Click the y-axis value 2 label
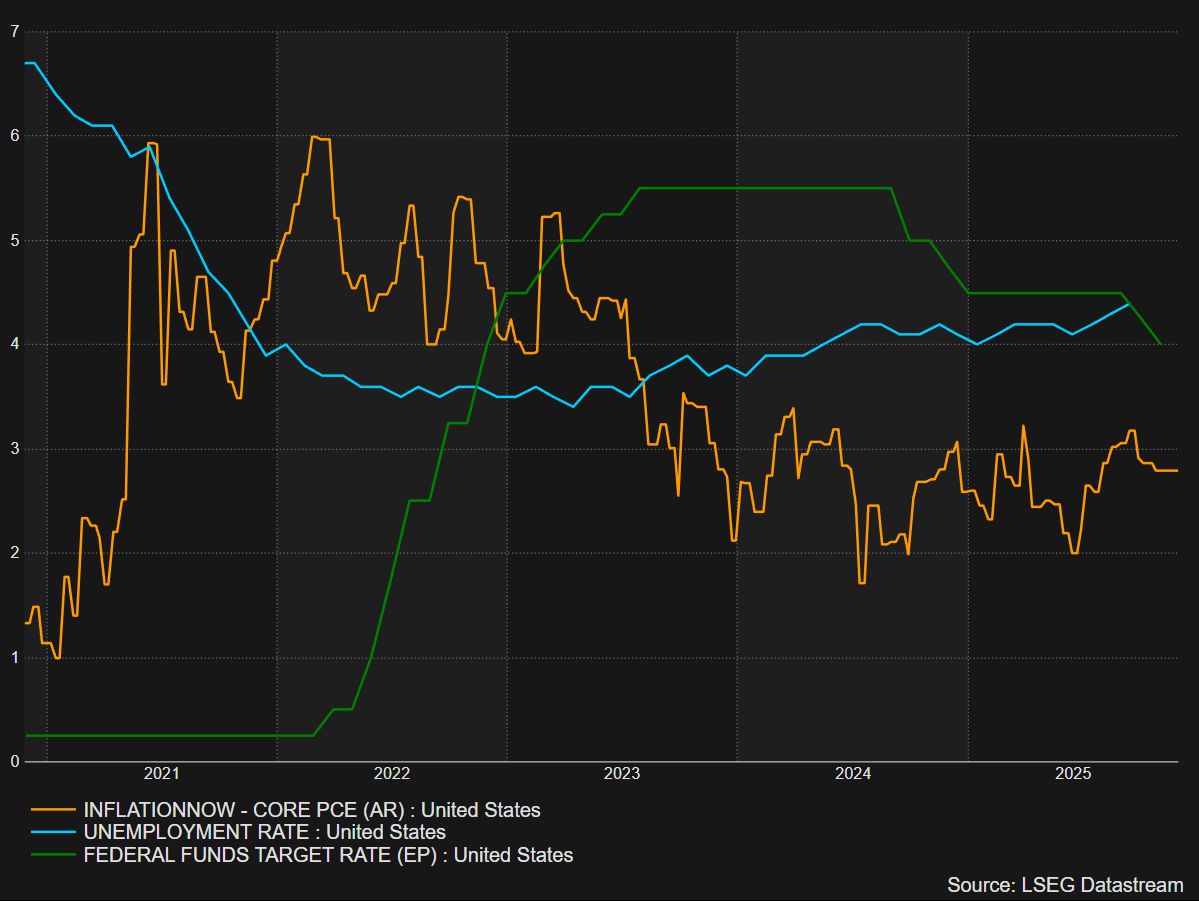1199x901 pixels. click(14, 553)
